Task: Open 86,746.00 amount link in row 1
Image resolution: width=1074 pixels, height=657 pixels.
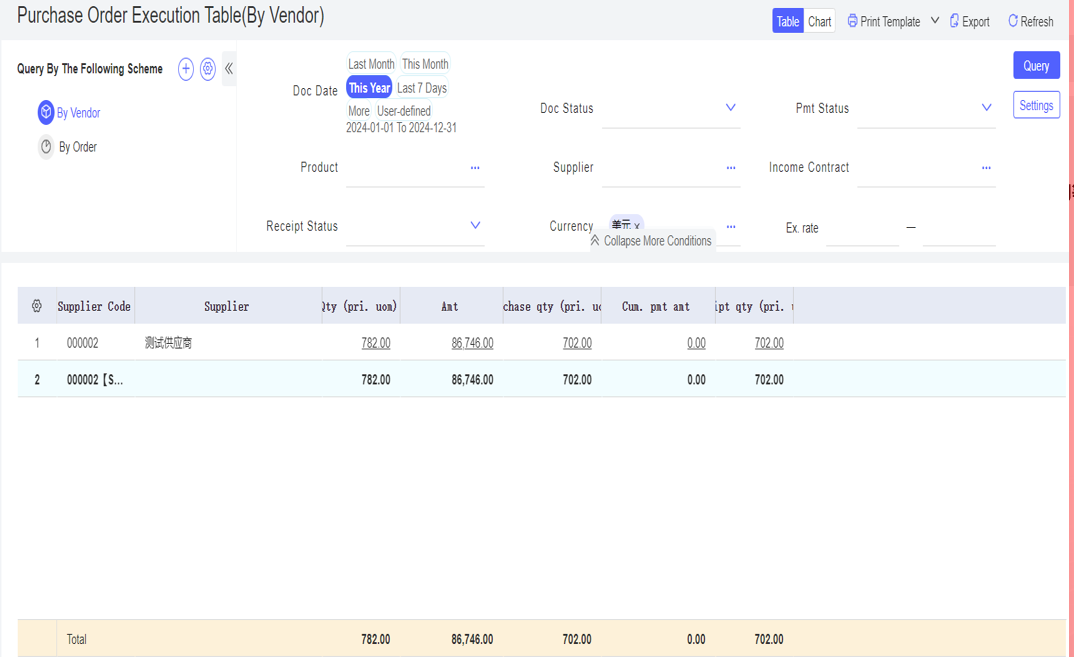Action: 473,343
